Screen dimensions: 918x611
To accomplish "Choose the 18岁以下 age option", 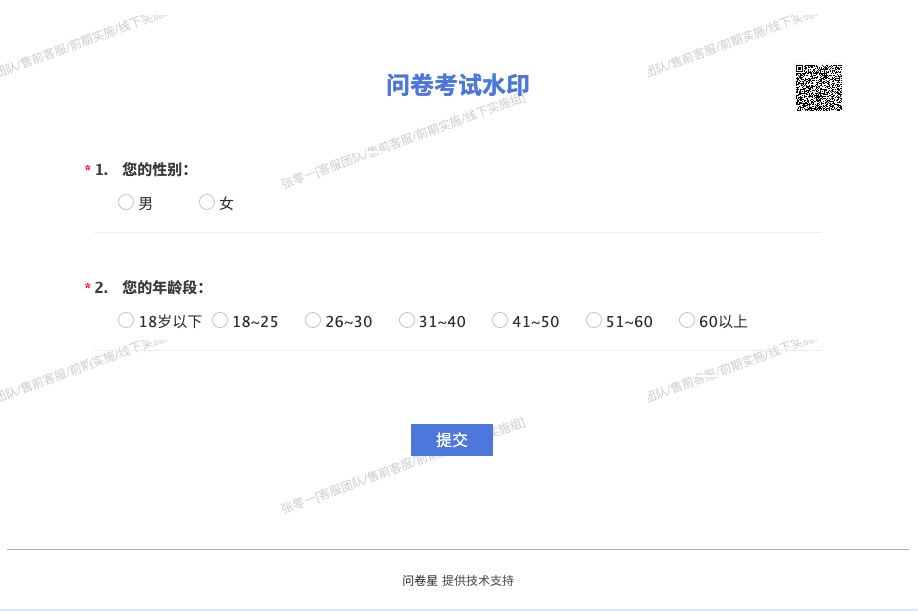I will (x=126, y=321).
